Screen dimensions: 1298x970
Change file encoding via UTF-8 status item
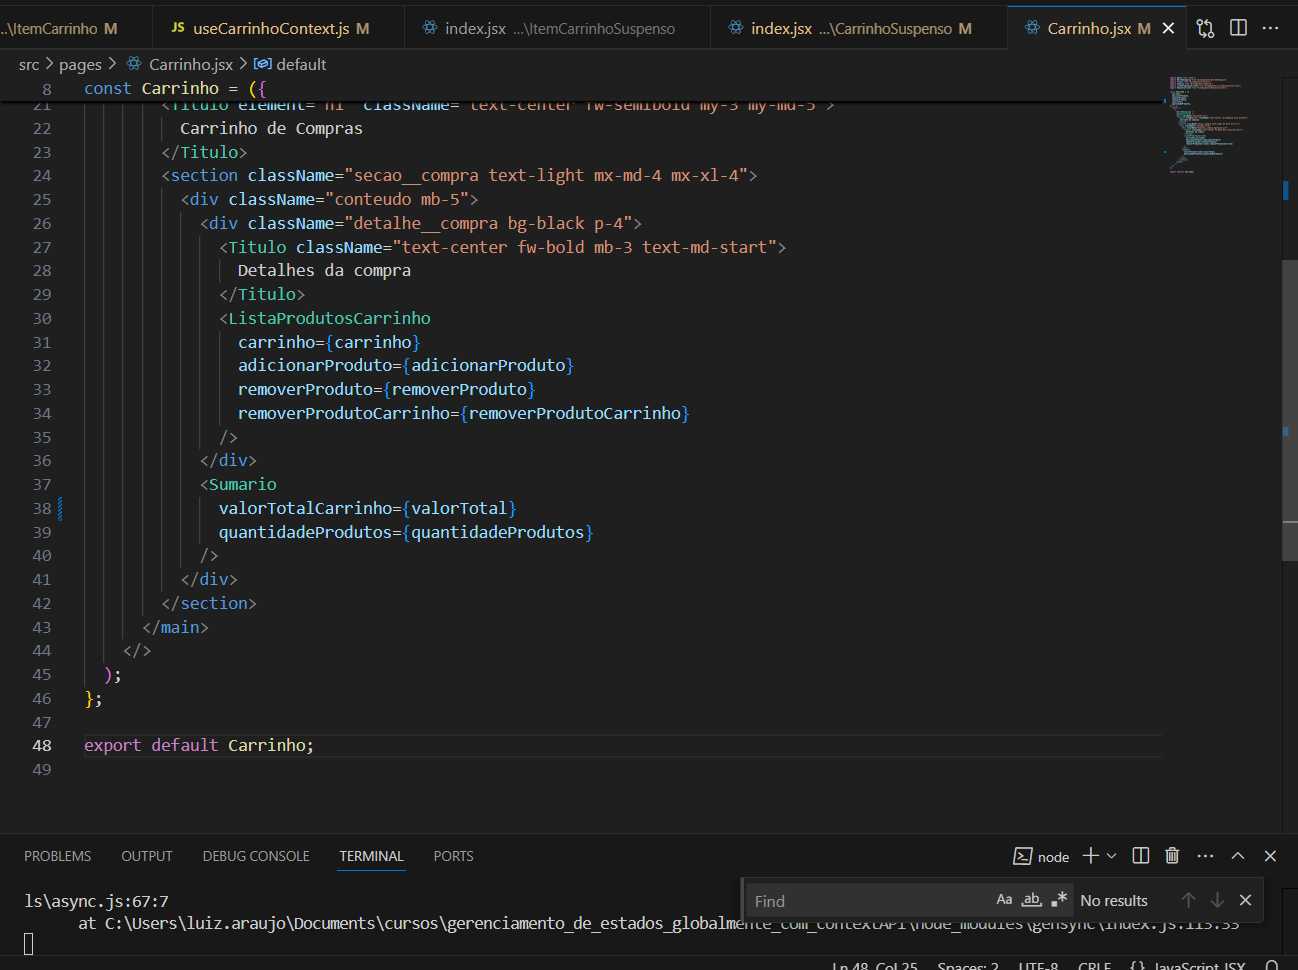(1038, 965)
